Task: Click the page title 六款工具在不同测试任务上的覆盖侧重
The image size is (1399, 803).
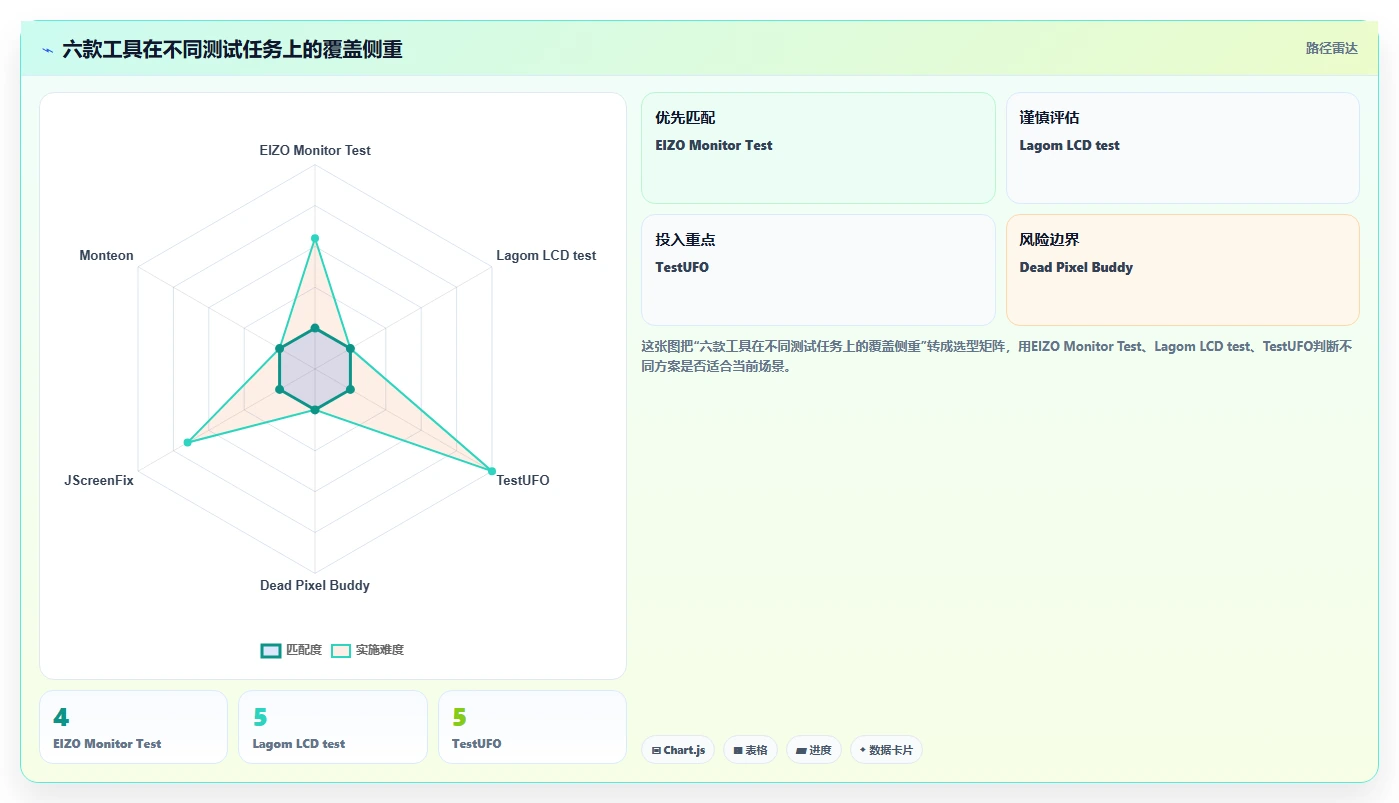Action: (x=232, y=49)
